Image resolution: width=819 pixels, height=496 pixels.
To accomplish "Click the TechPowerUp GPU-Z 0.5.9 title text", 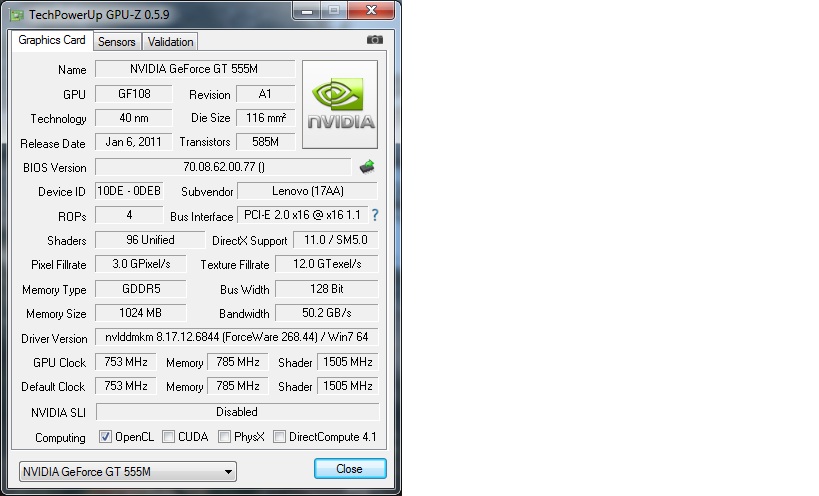I will click(99, 15).
